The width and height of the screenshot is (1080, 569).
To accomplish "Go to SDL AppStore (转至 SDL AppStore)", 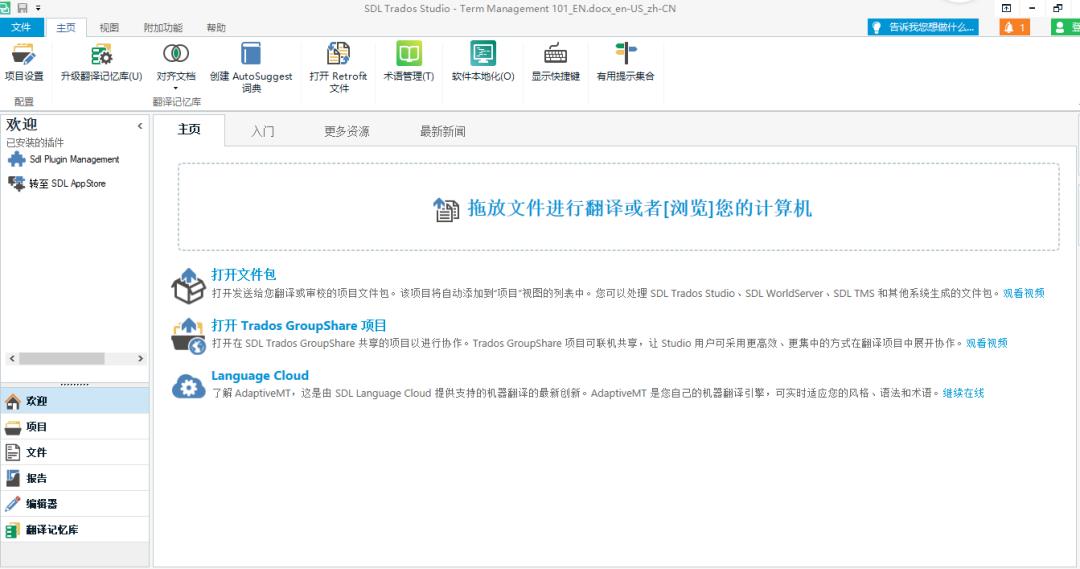I will point(68,183).
